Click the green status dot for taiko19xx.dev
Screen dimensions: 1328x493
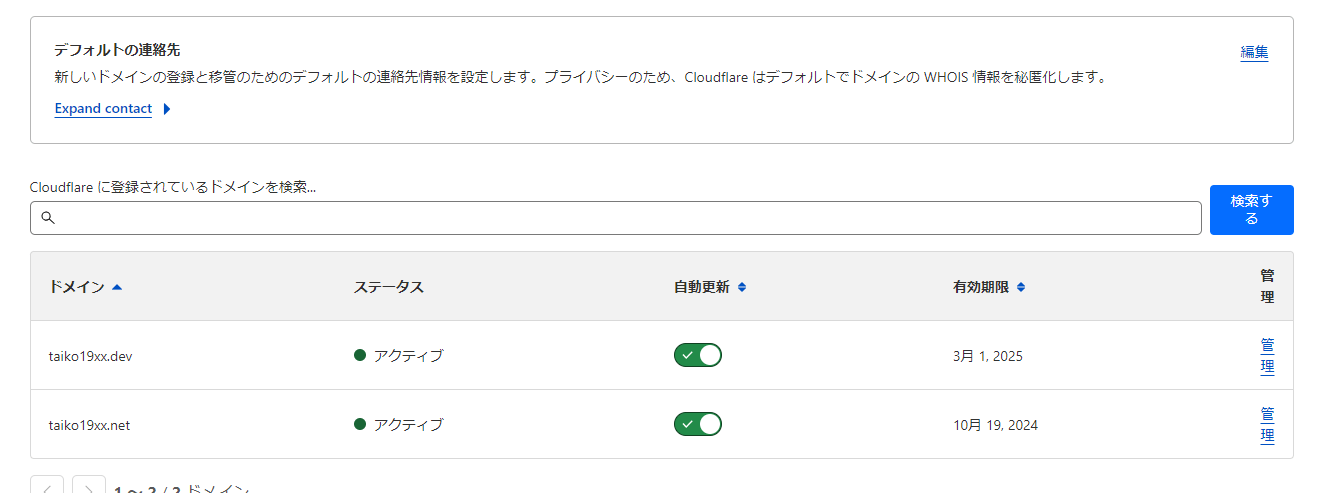(x=360, y=355)
